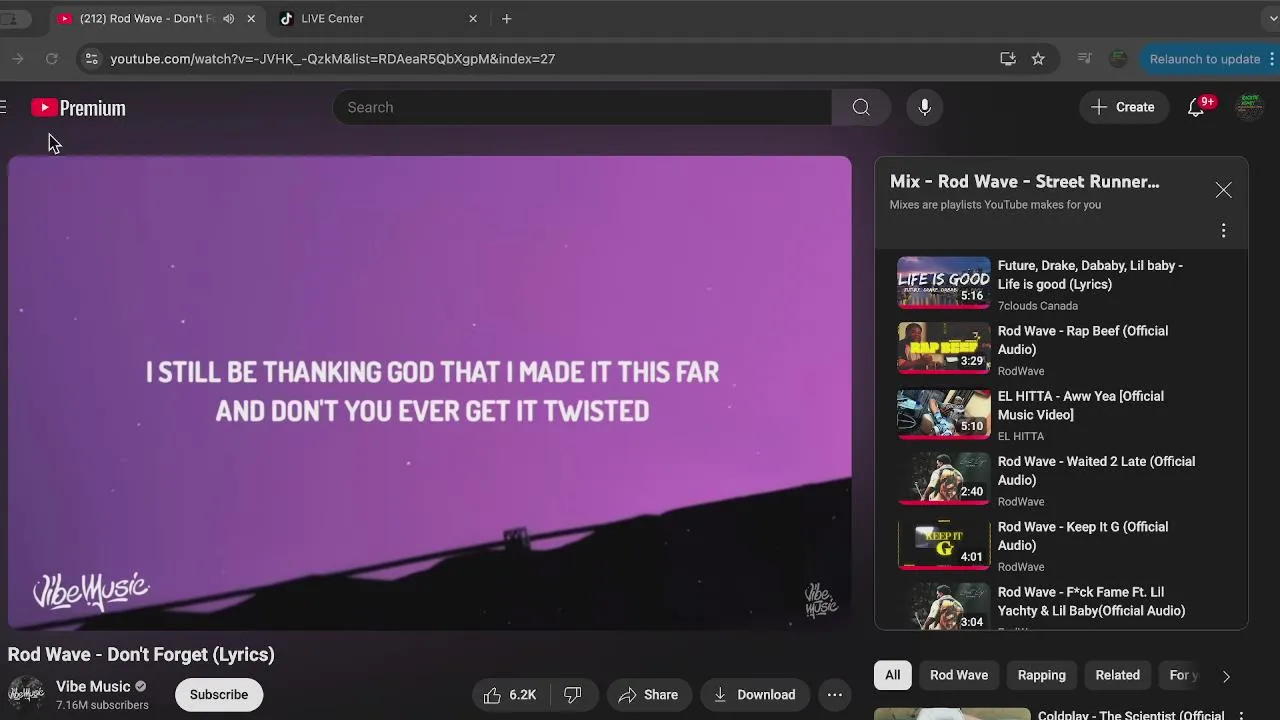Open the account avatar menu
The height and width of the screenshot is (720, 1280).
(x=1249, y=107)
